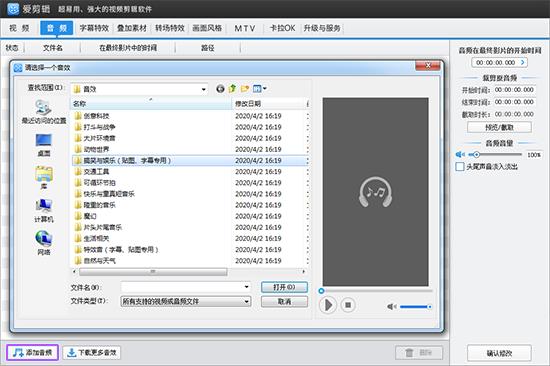Click the file list horizontal scrollbar

[x=153, y=272]
